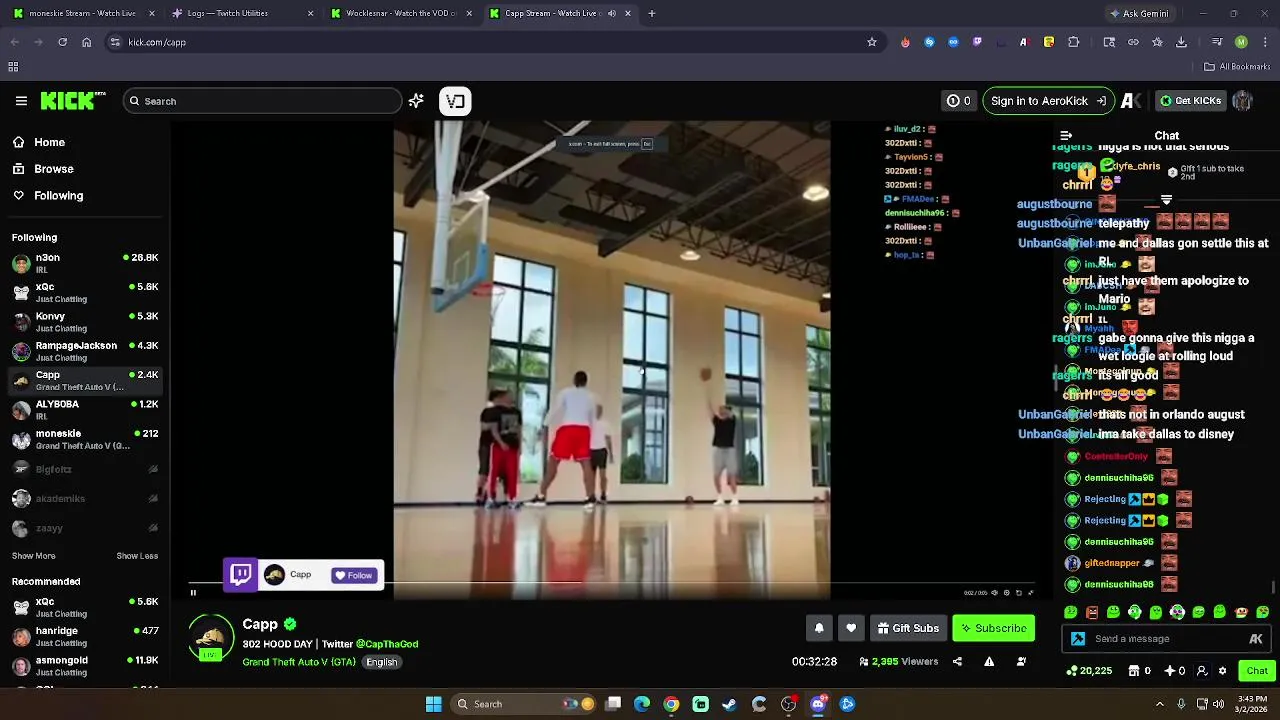Click the AK icon in the message box
The image size is (1280, 720).
(x=1256, y=639)
